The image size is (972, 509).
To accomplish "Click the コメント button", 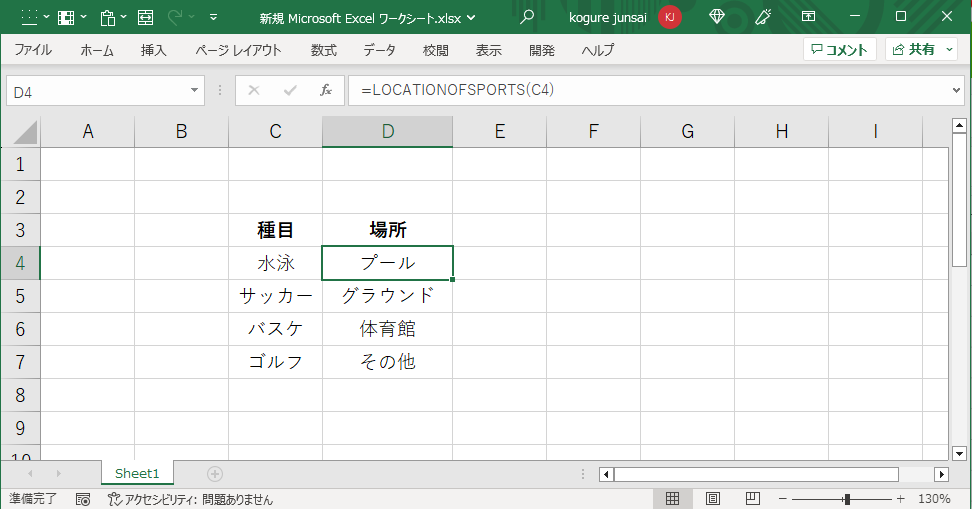I will tap(839, 50).
